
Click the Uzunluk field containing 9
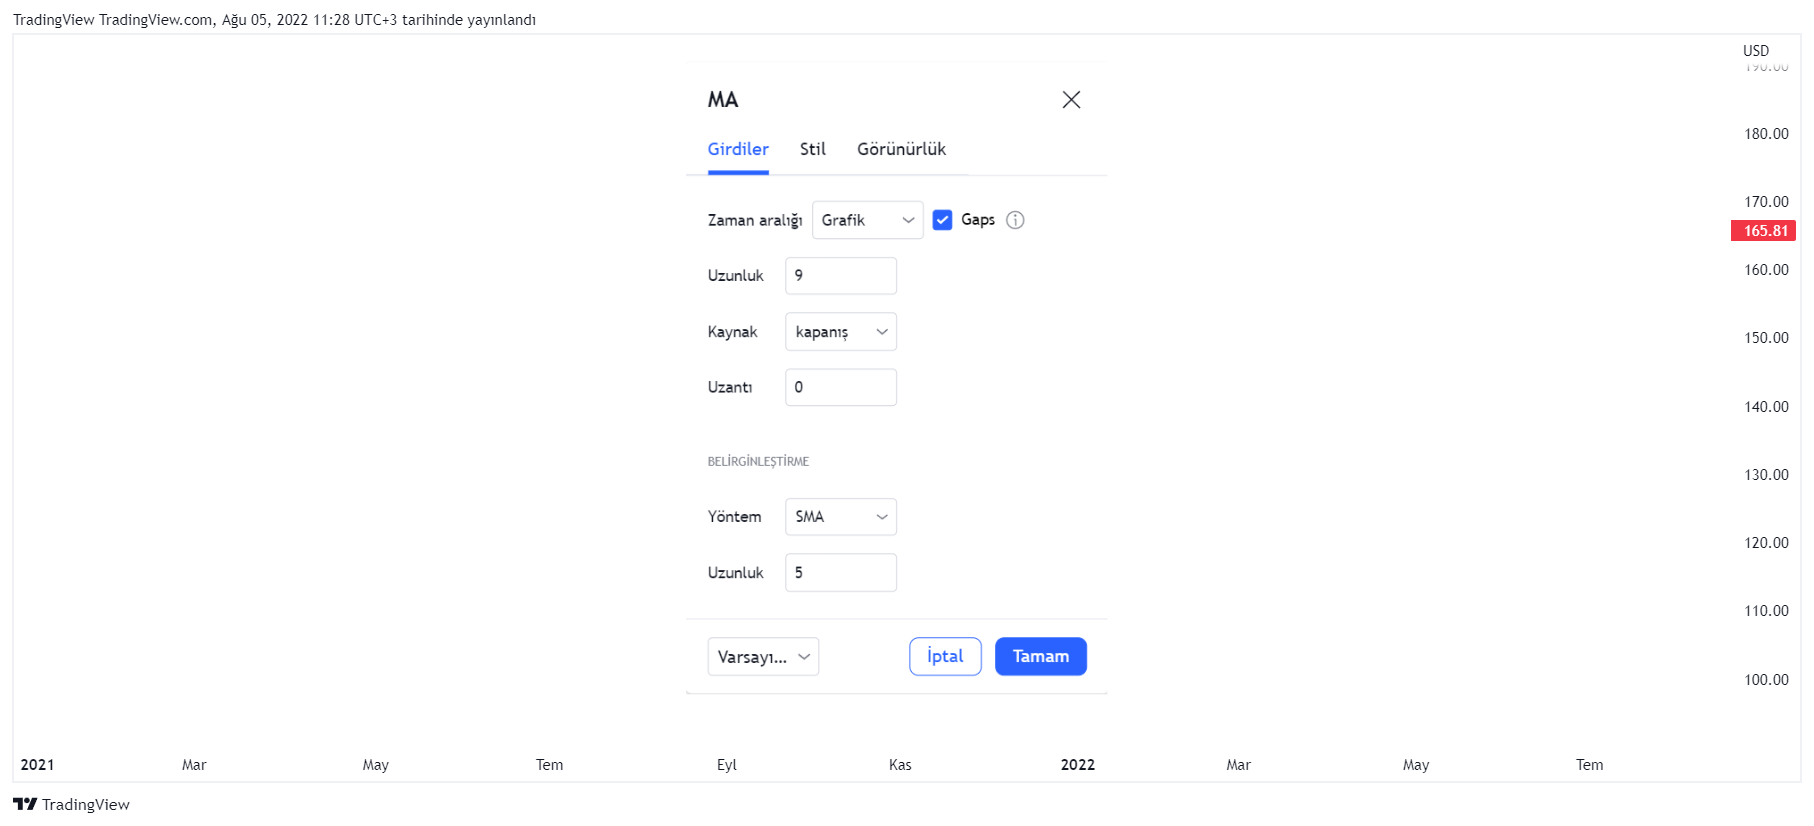[841, 276]
